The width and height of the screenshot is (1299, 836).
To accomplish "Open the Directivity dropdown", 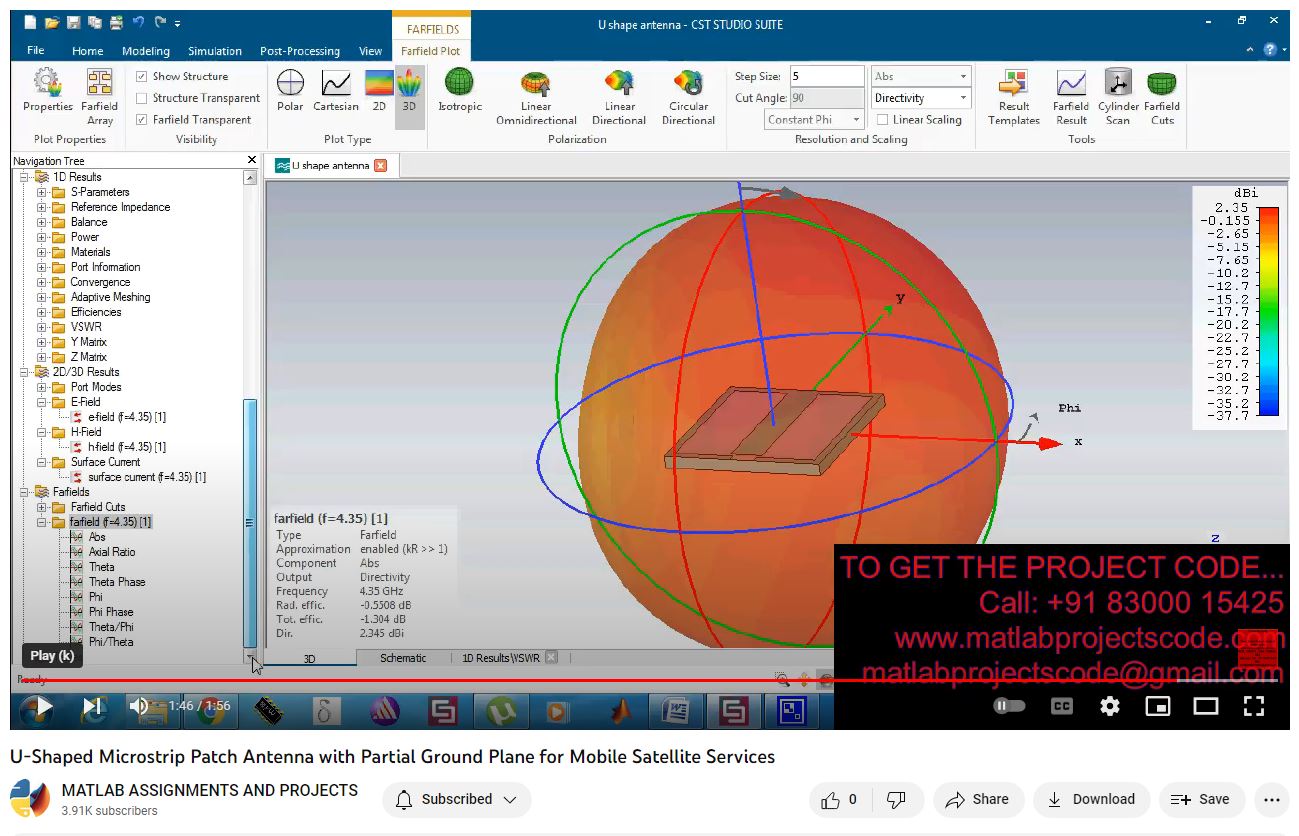I will click(x=920, y=98).
